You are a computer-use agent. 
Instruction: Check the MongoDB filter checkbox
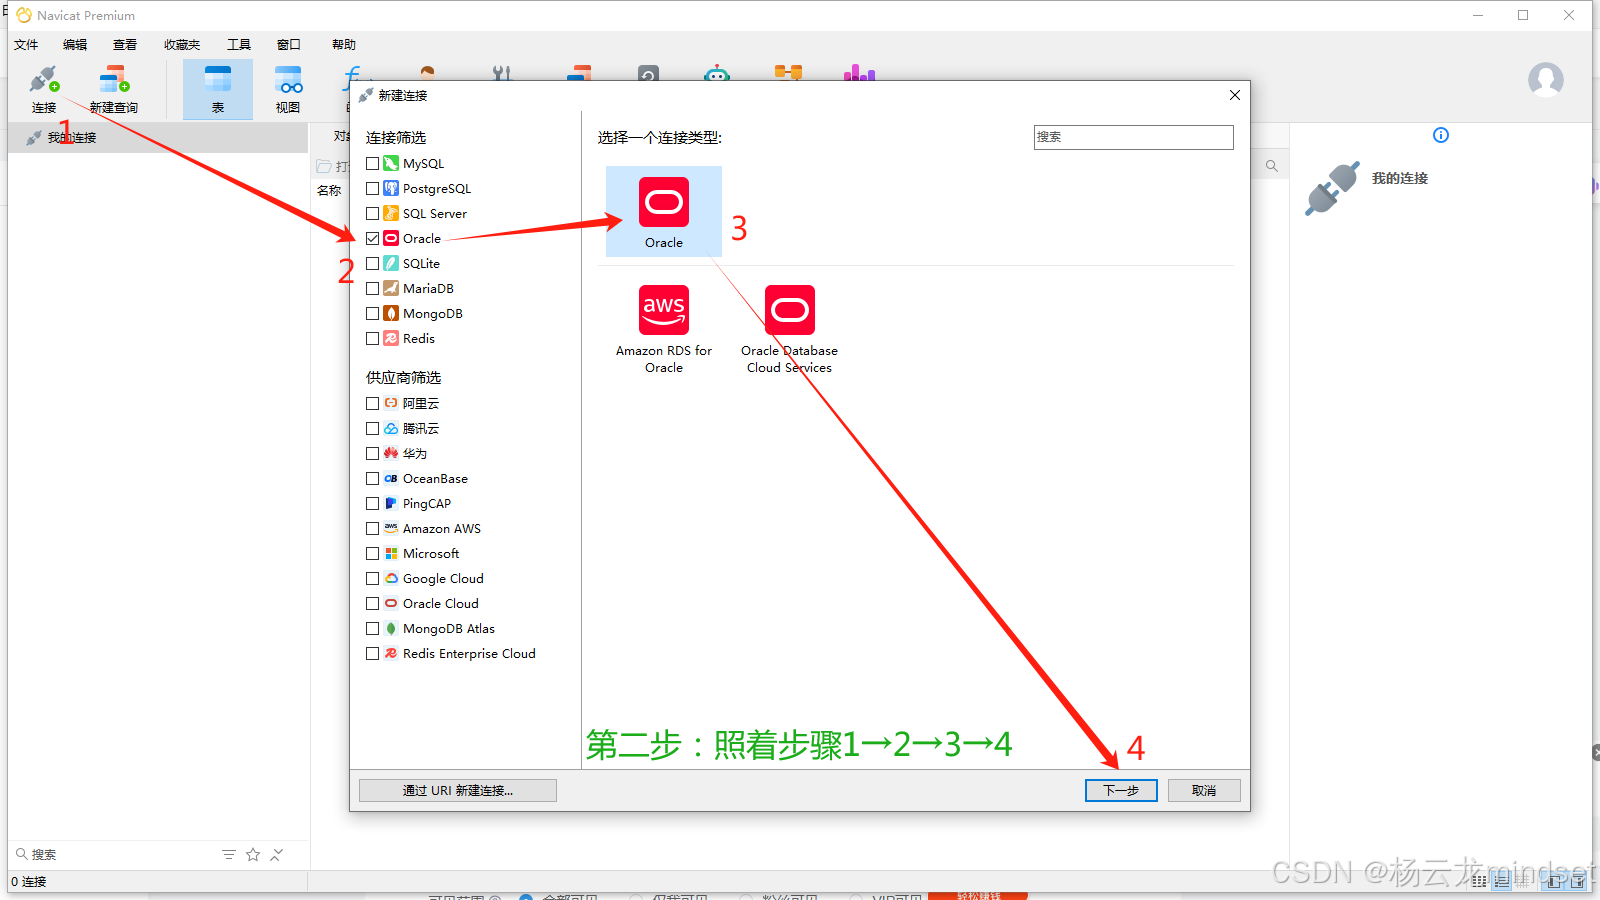coord(372,313)
